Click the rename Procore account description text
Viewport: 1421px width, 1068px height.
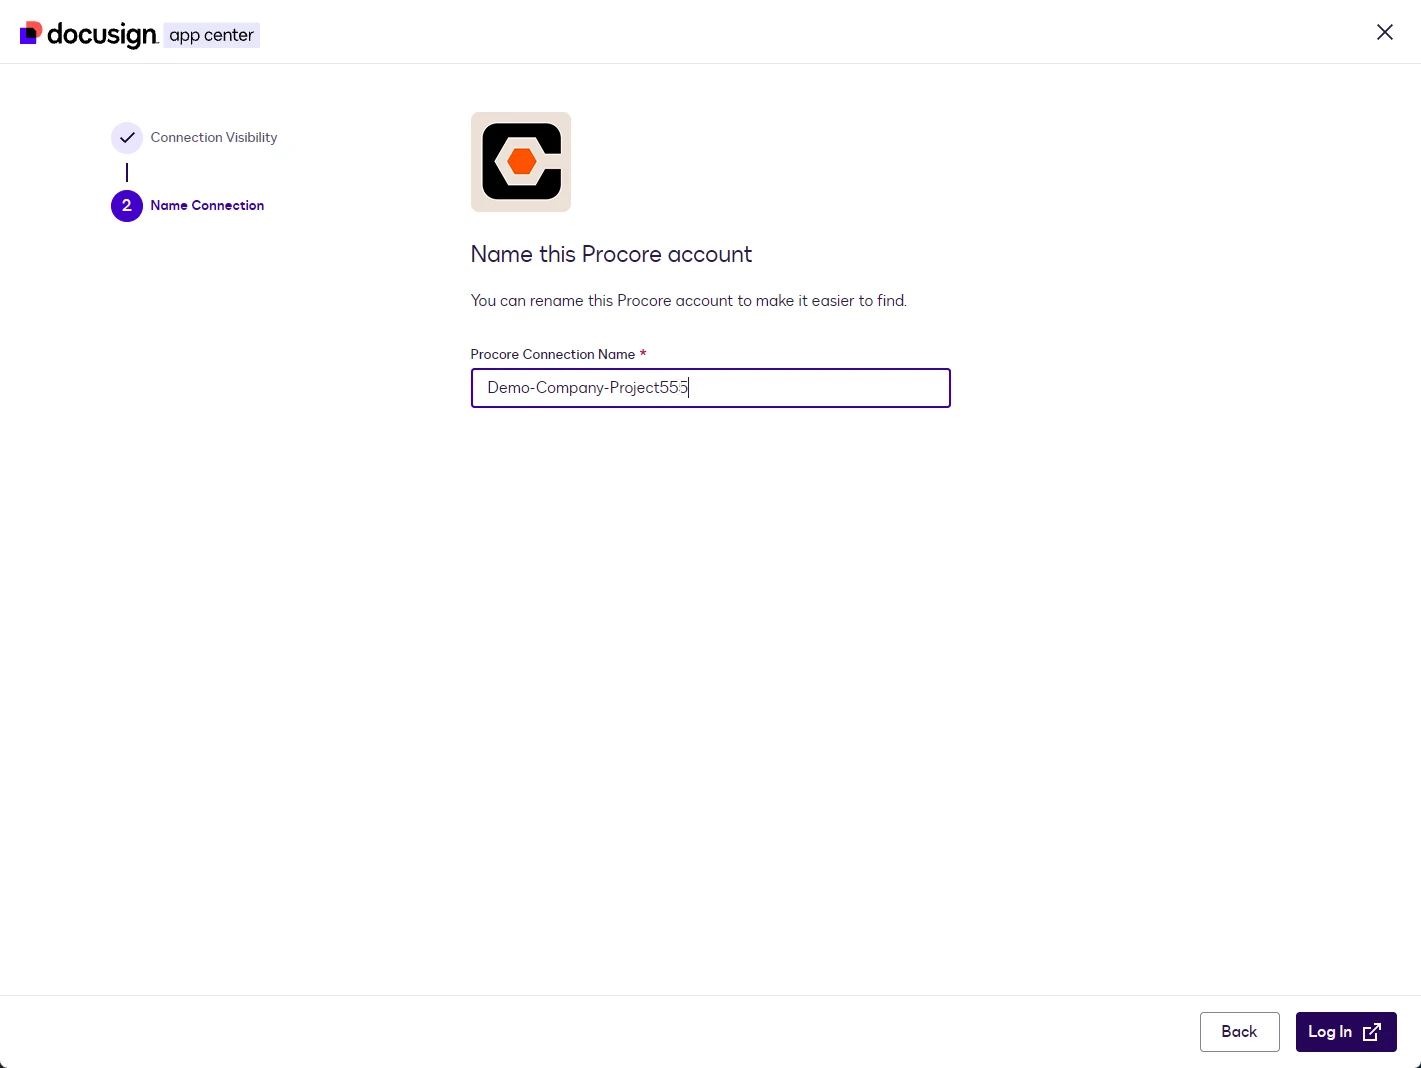[x=689, y=301]
